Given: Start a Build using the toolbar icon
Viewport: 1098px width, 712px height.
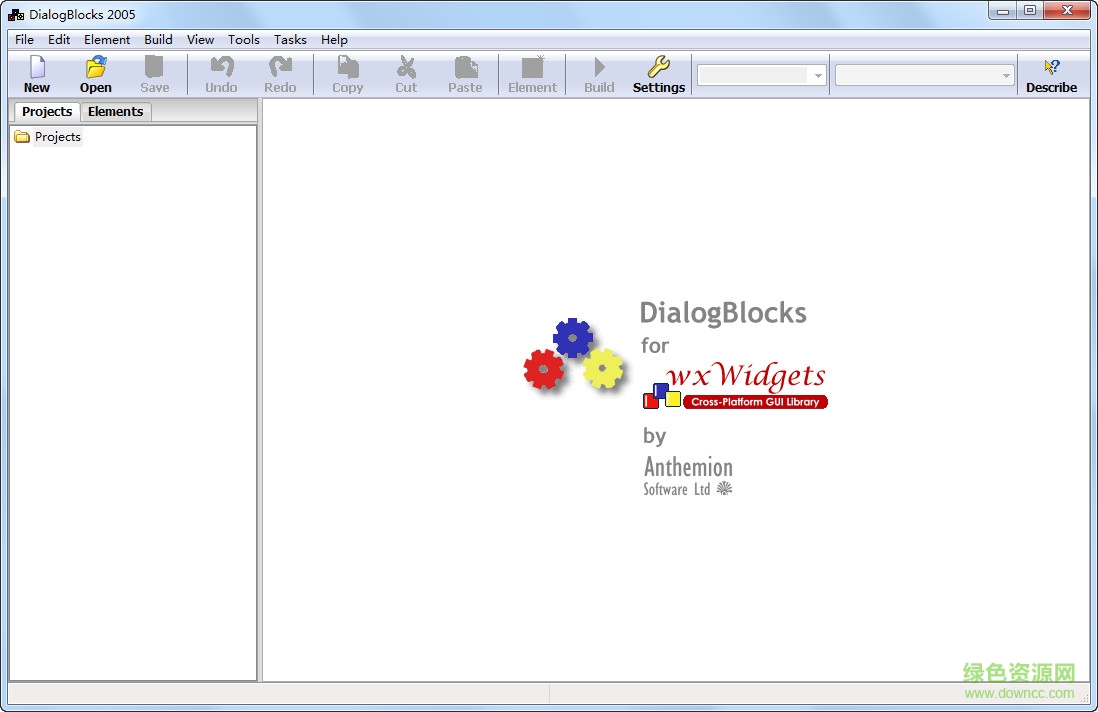Looking at the screenshot, I should 598,73.
